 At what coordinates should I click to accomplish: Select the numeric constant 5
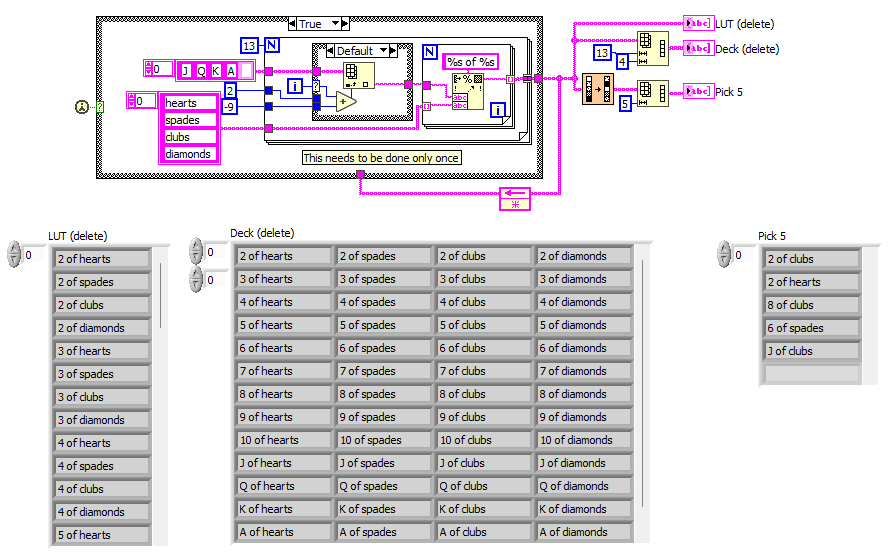[x=625, y=103]
